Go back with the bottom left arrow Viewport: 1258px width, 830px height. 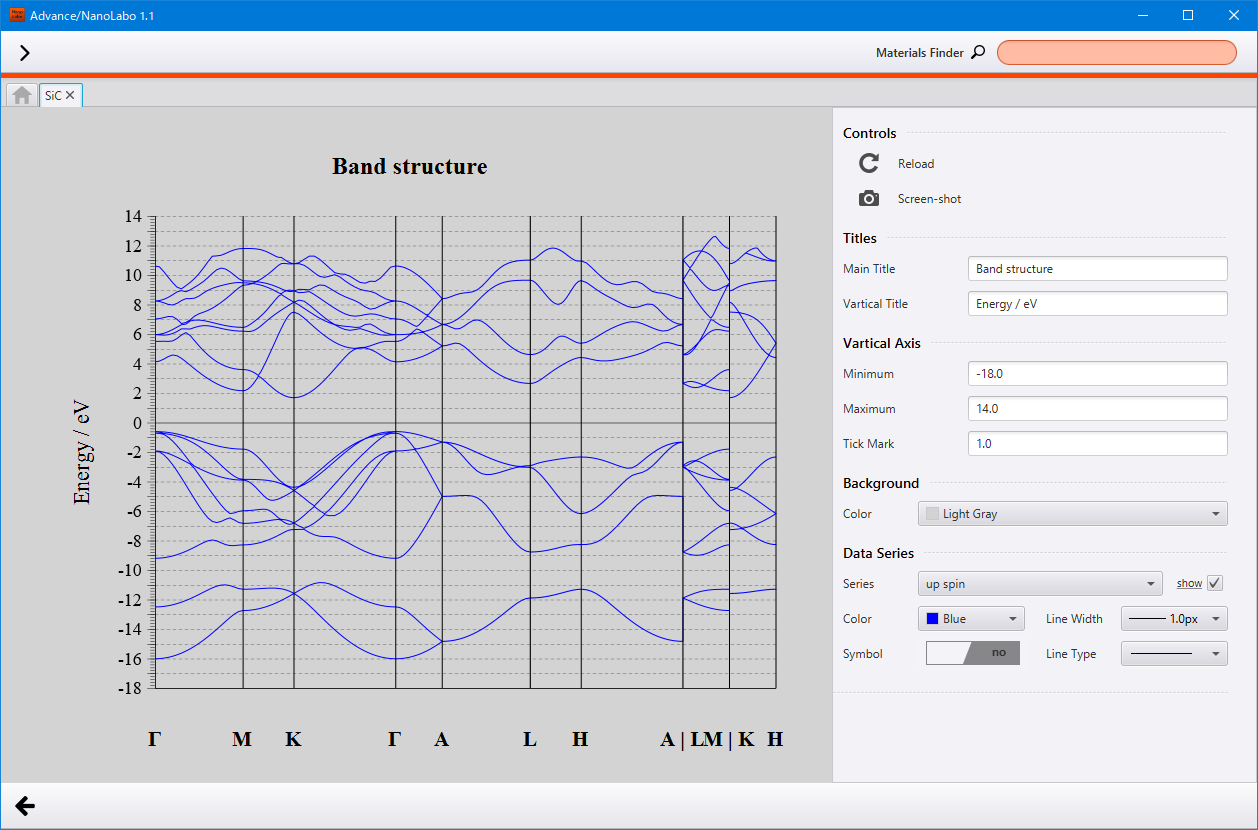(25, 806)
